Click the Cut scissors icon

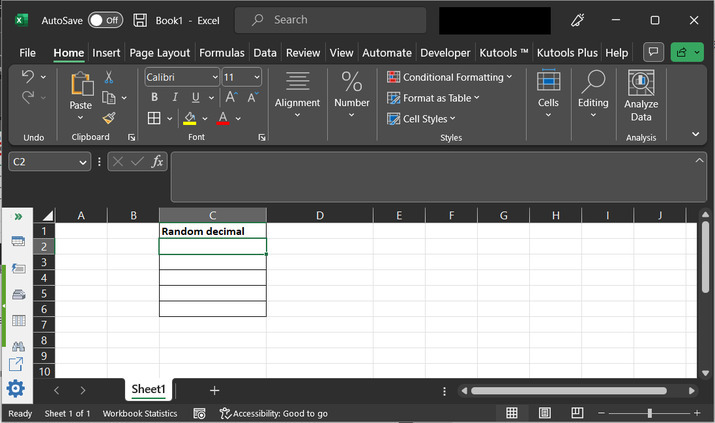point(109,77)
